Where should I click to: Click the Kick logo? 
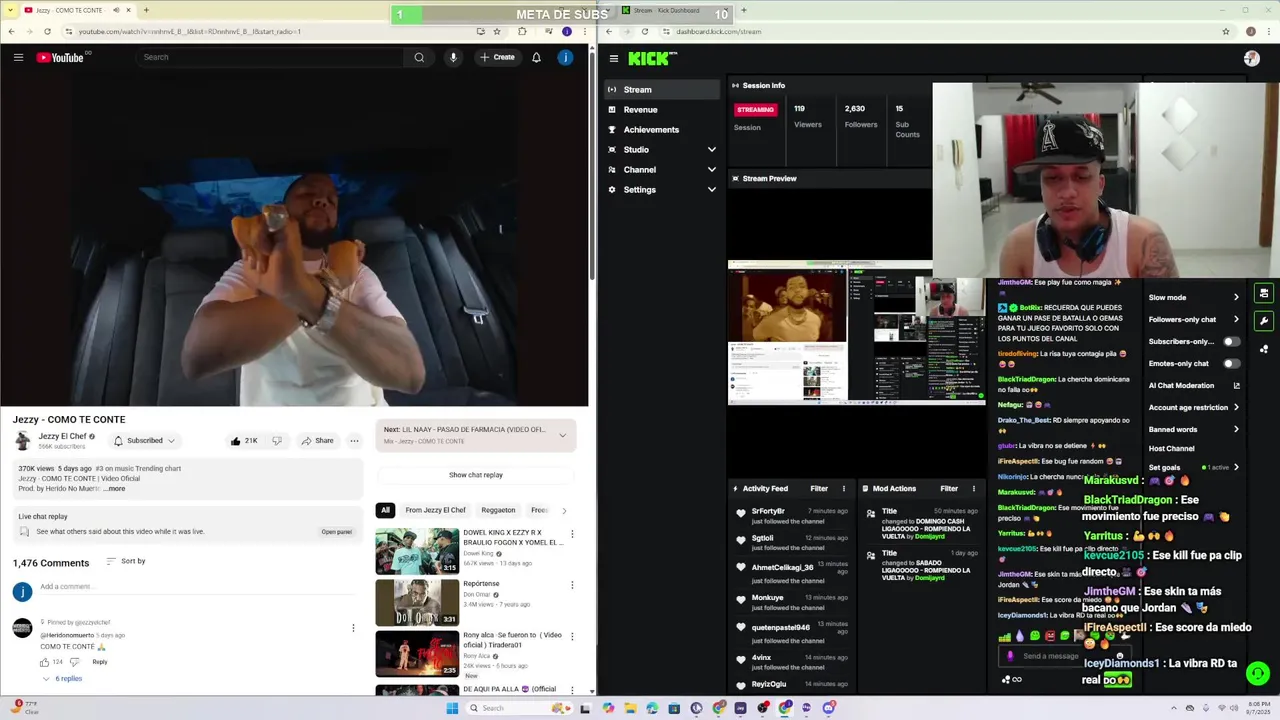click(x=652, y=59)
